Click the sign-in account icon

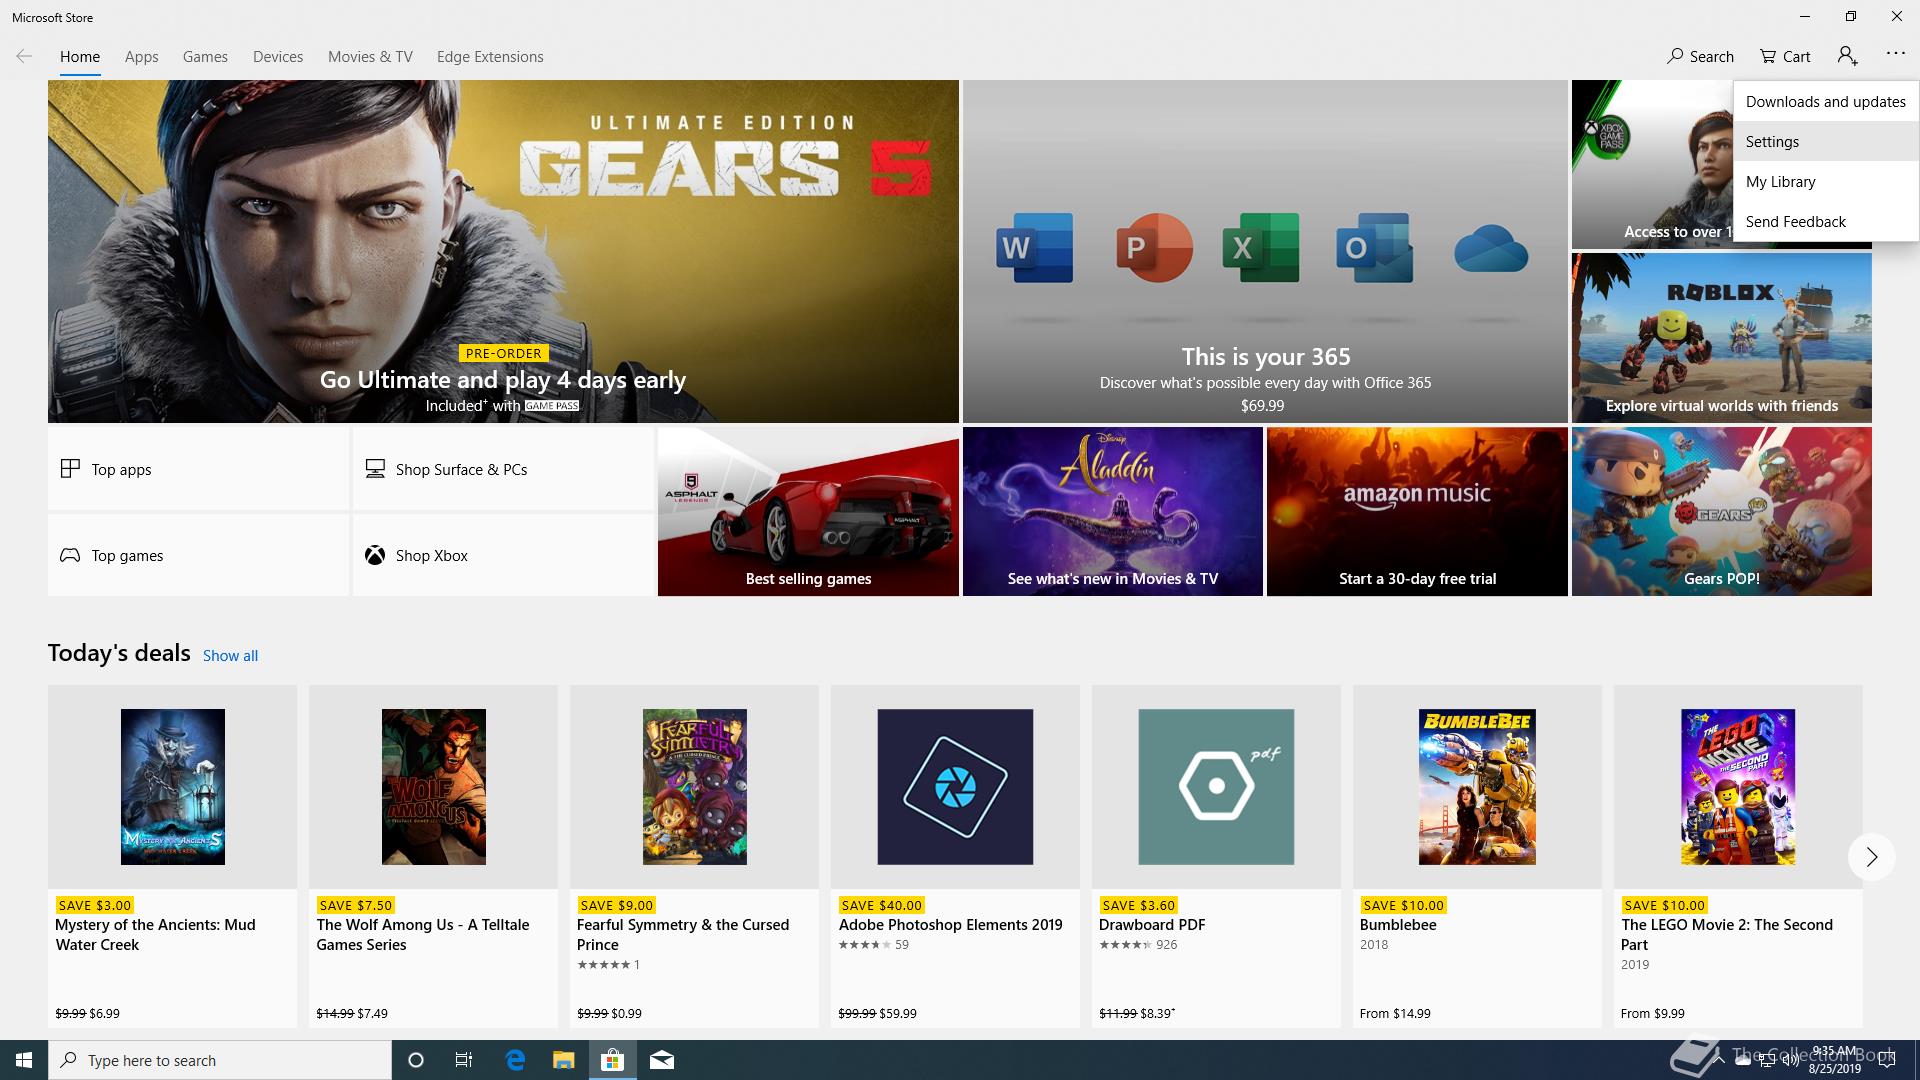(1847, 56)
